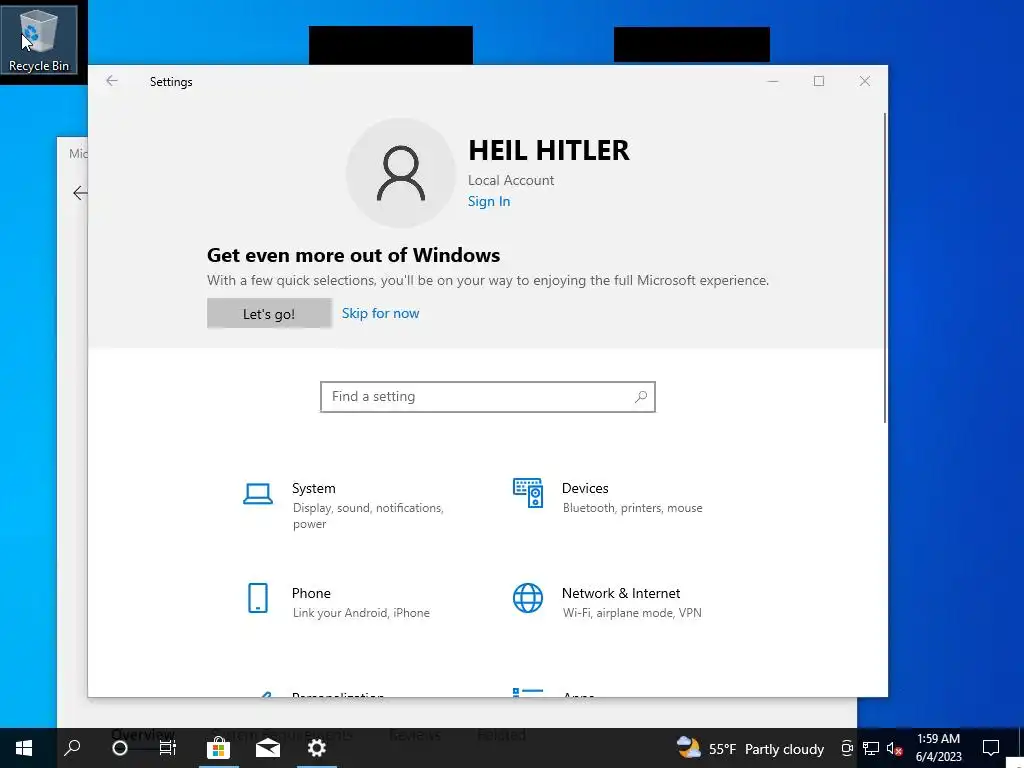Click 'Get even more out of Windows' heading
1024x768 pixels.
[353, 255]
